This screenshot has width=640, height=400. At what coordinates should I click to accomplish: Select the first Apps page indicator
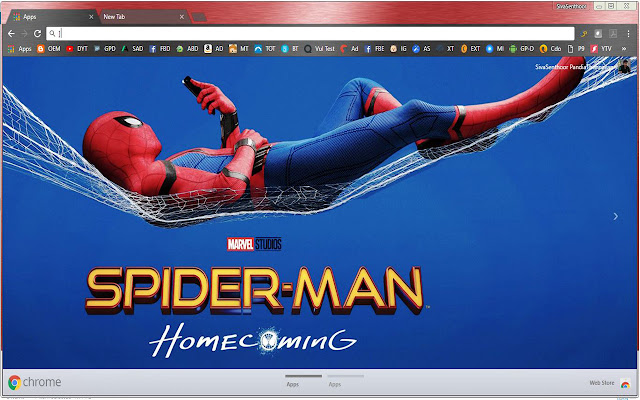pos(303,380)
